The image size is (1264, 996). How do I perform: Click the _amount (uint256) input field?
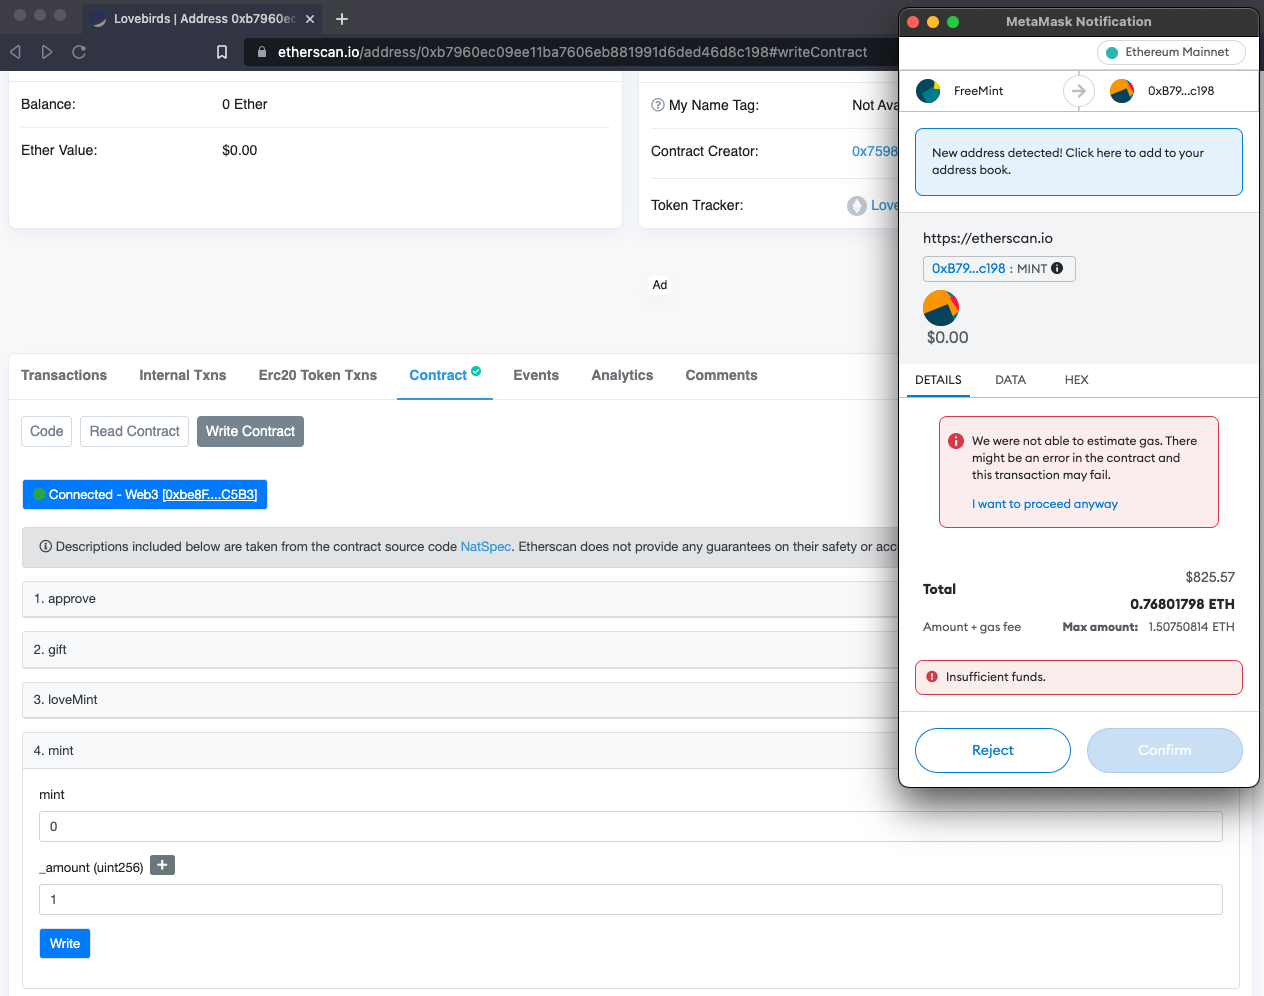pos(631,899)
